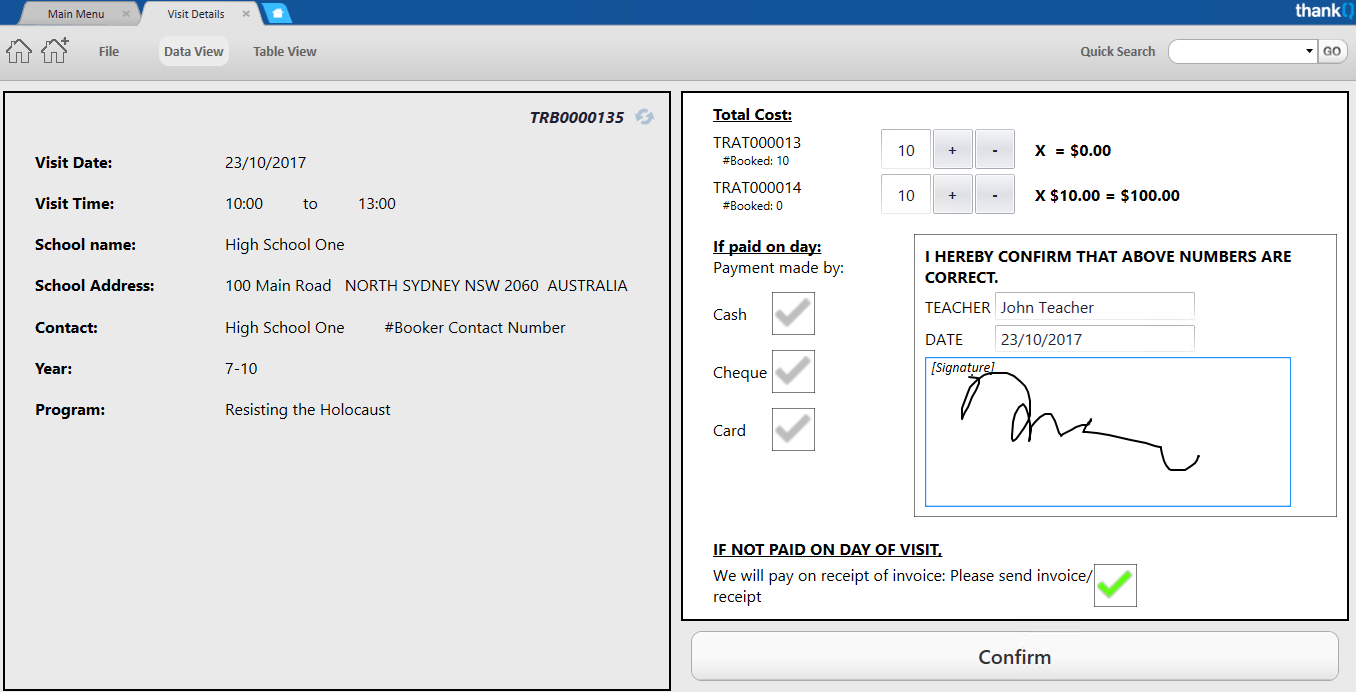Increase TRAT000013 quantity with plus button
1356x692 pixels.
point(952,150)
